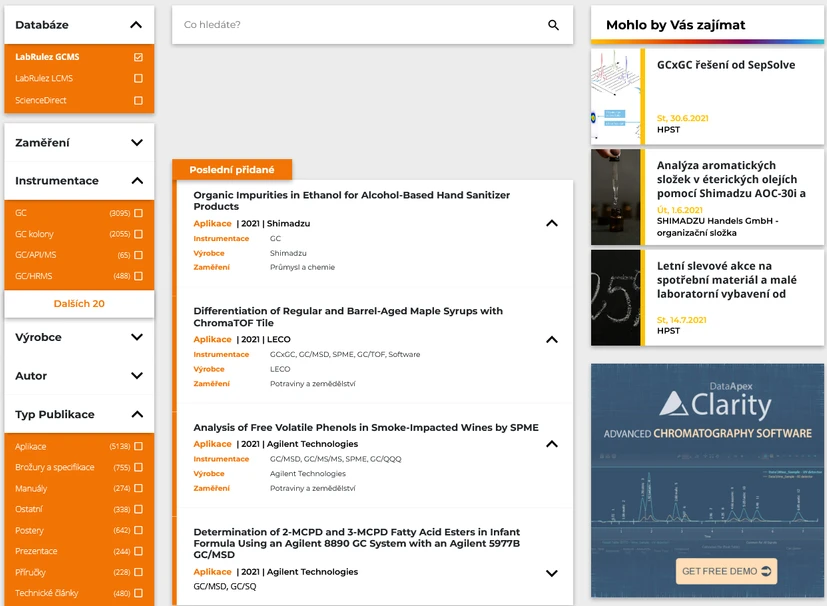
Task: Enable the ScienceDirect database checkbox
Action: (x=138, y=100)
